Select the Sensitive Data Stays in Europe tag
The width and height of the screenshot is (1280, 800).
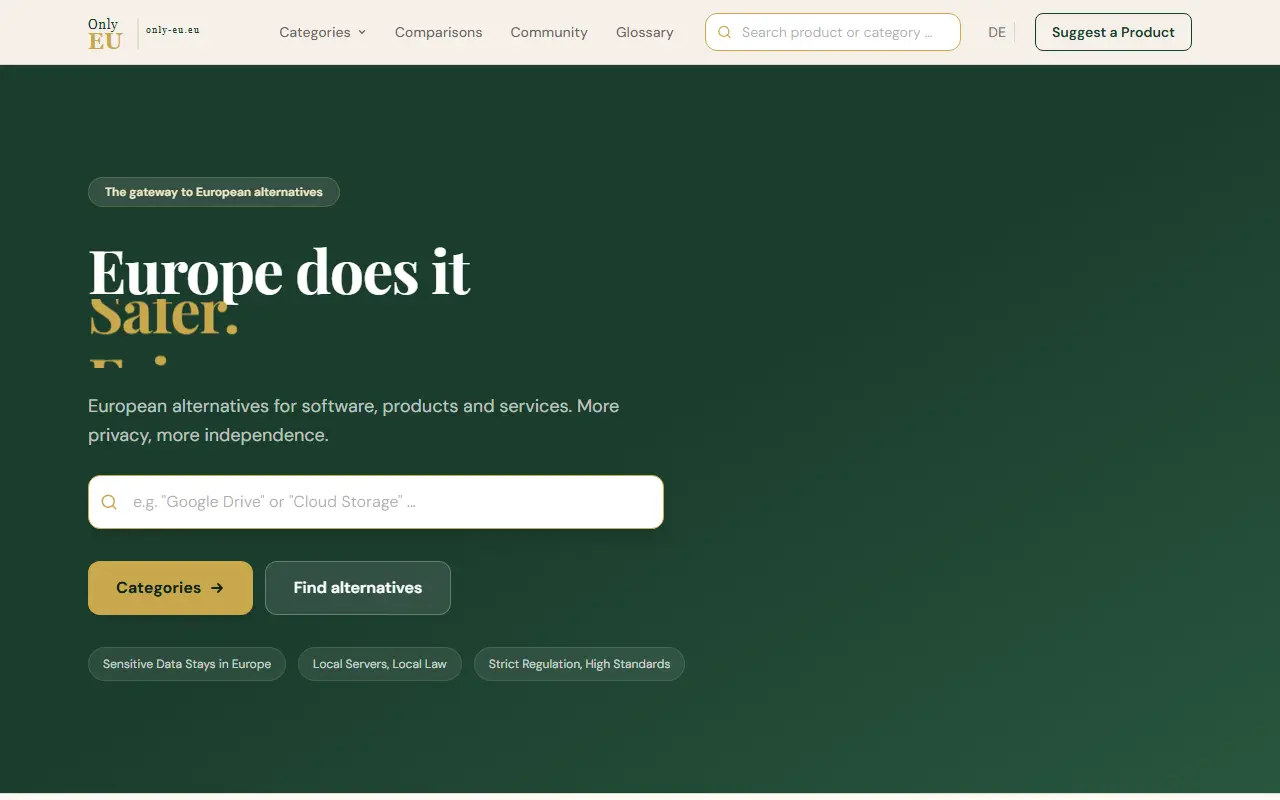click(x=187, y=664)
